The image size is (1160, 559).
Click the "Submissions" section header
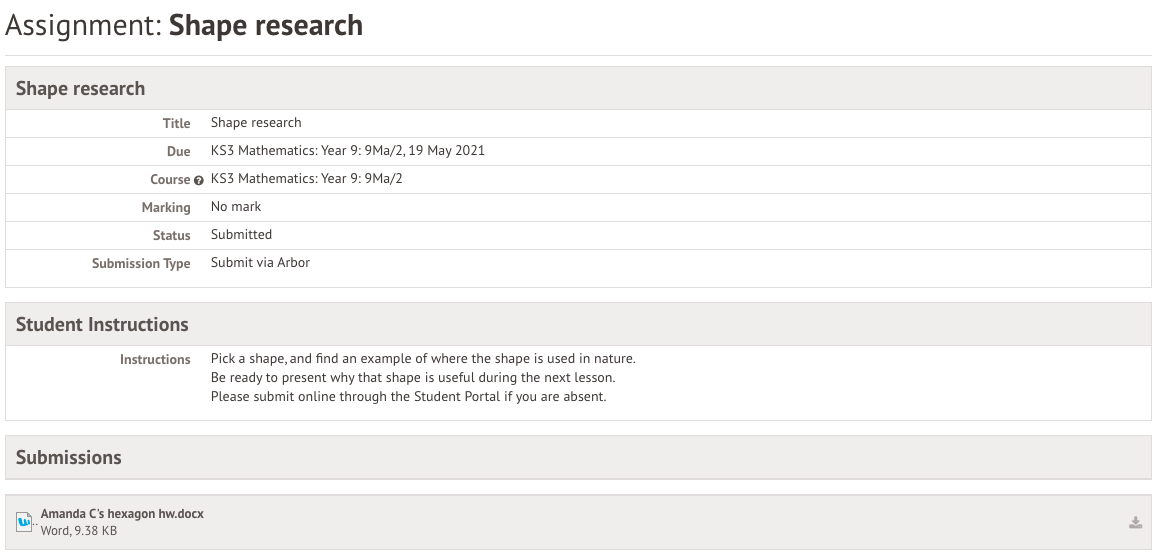pyautogui.click(x=68, y=457)
